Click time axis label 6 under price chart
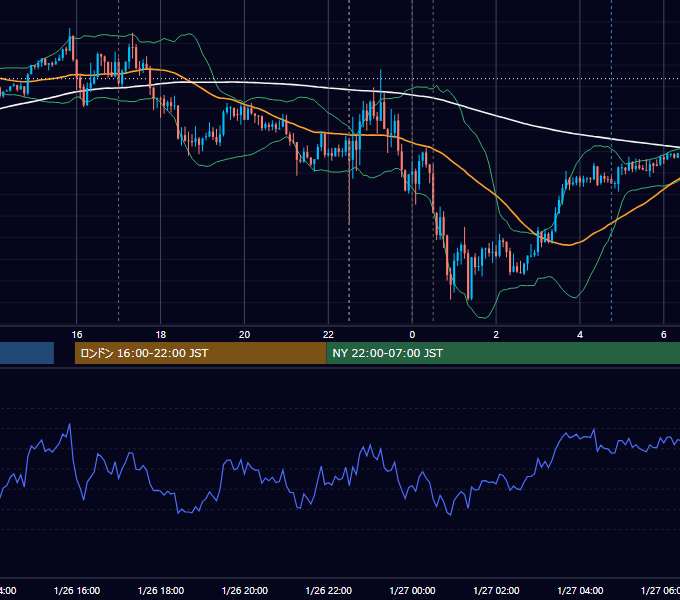Image resolution: width=680 pixels, height=600 pixels. (664, 334)
